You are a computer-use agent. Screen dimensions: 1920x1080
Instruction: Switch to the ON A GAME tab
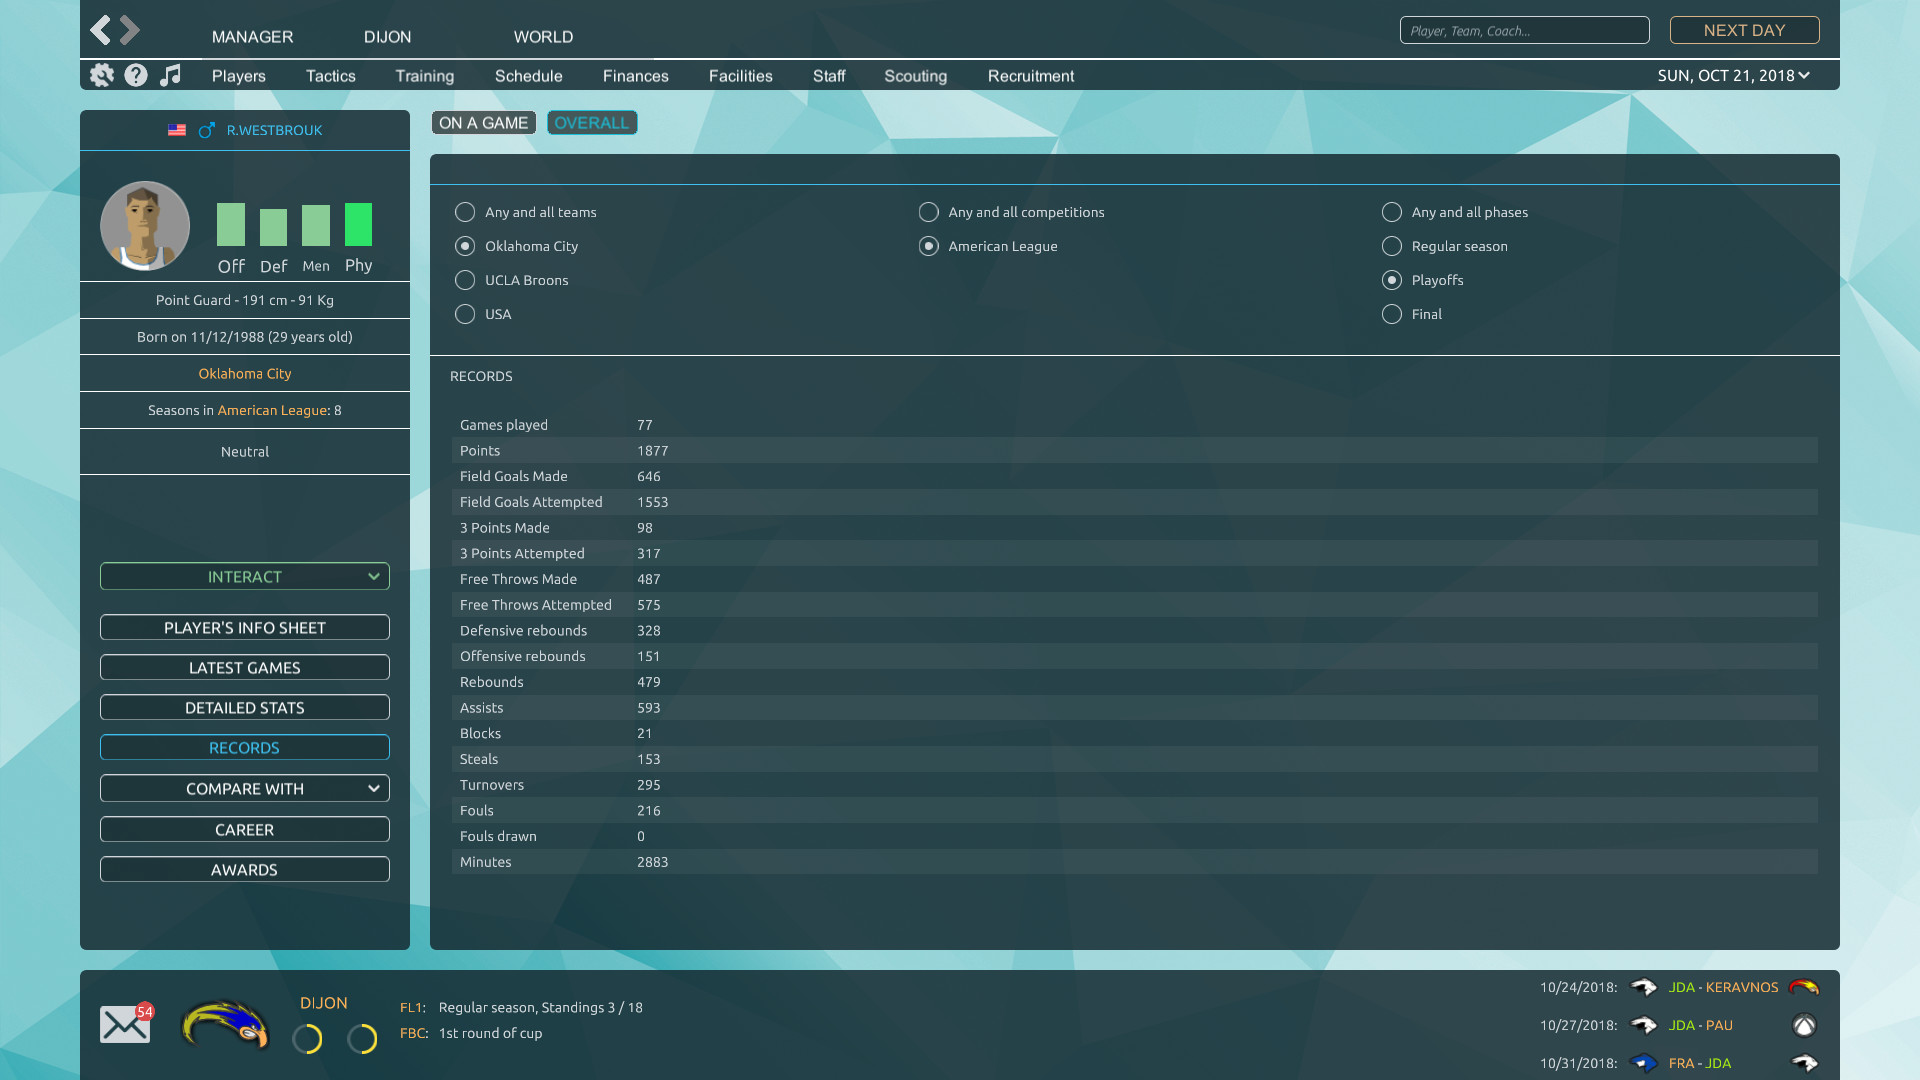click(x=484, y=121)
